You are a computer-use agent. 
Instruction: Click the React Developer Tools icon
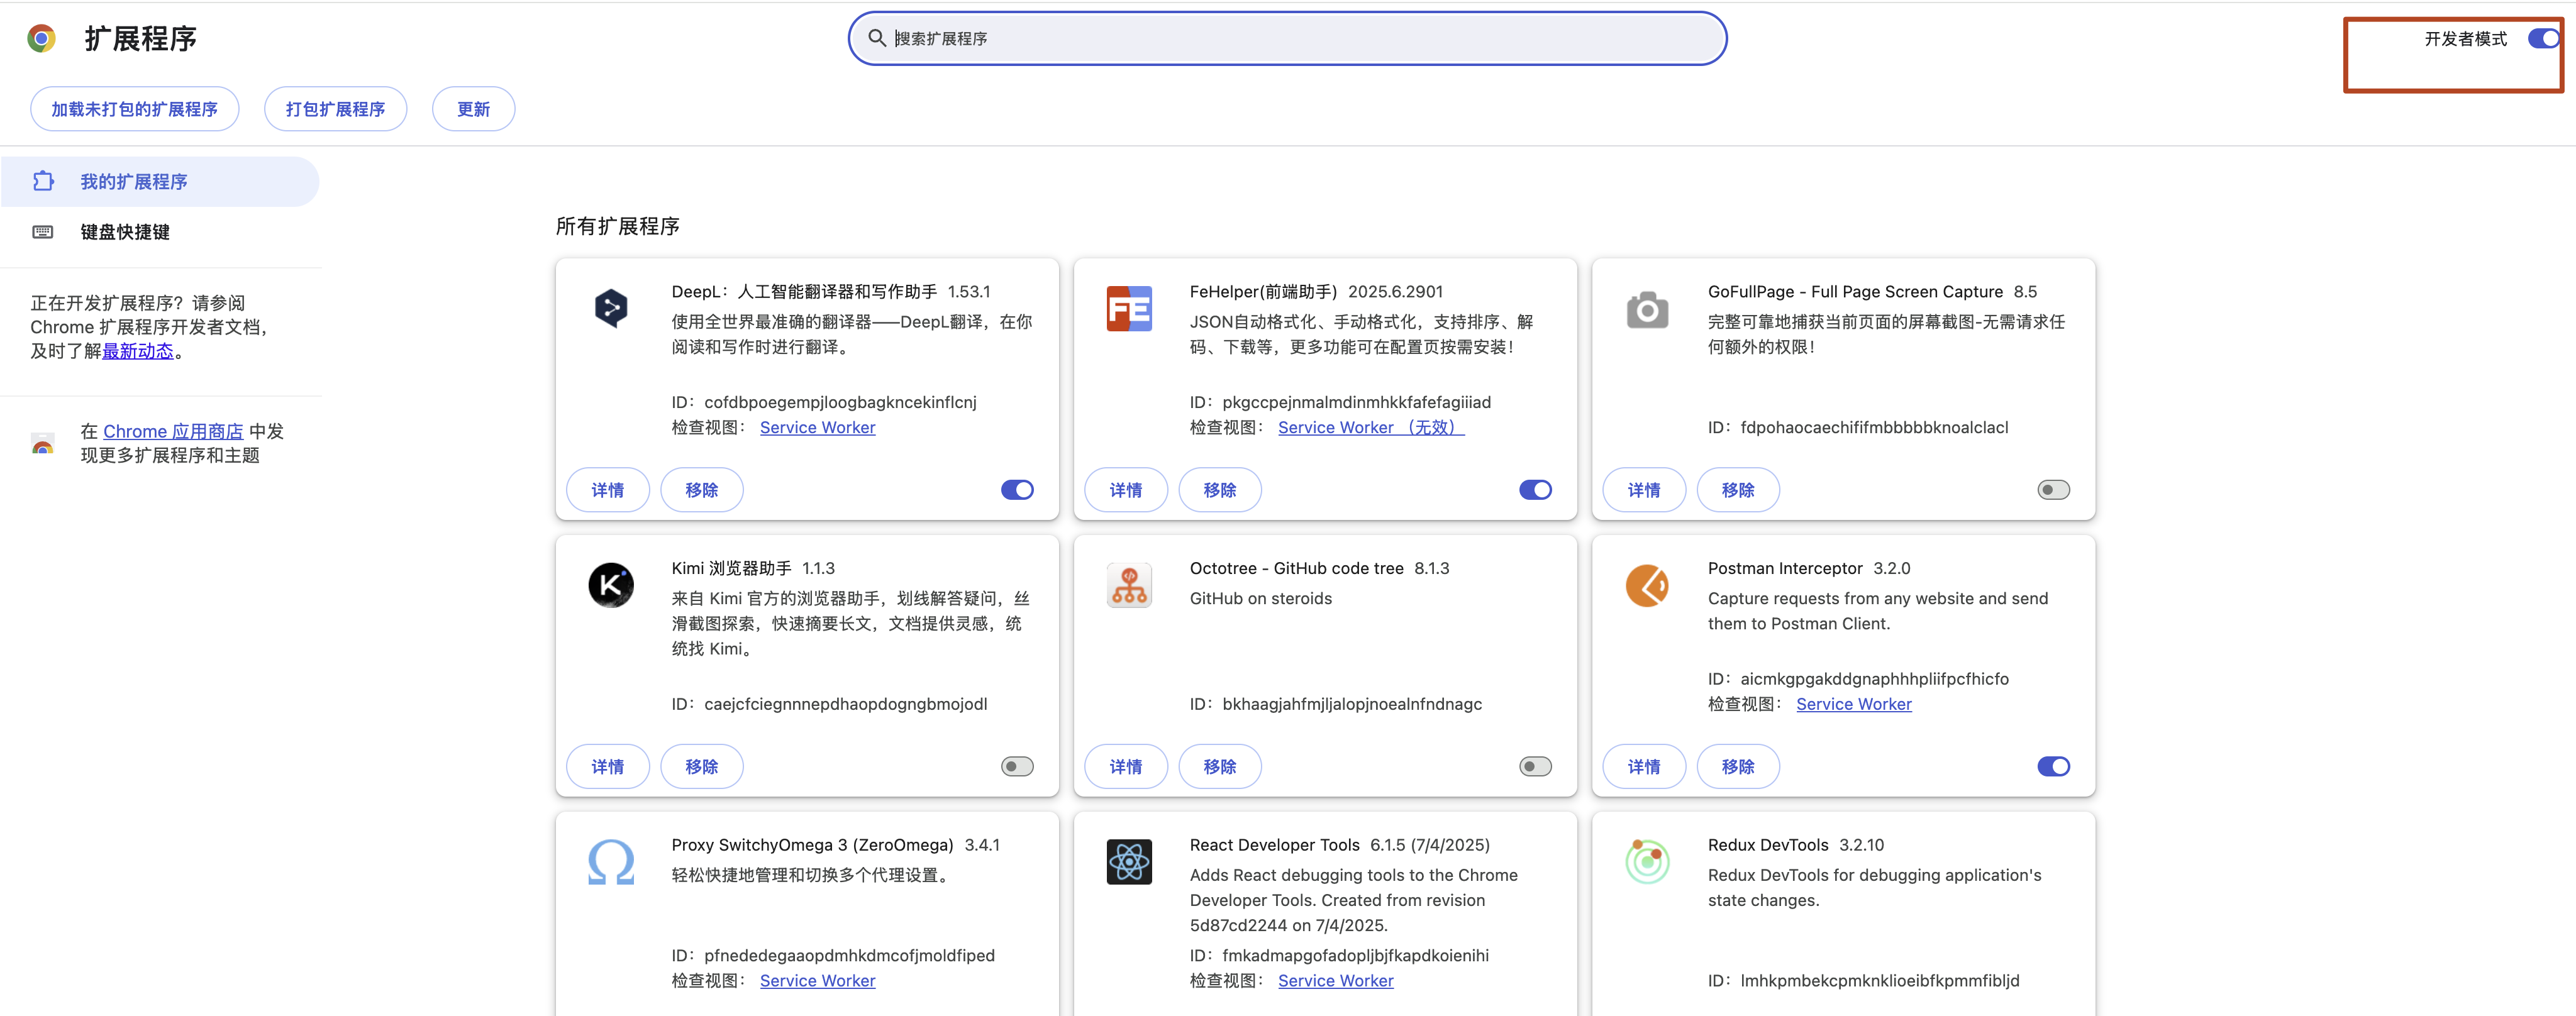coord(1128,862)
